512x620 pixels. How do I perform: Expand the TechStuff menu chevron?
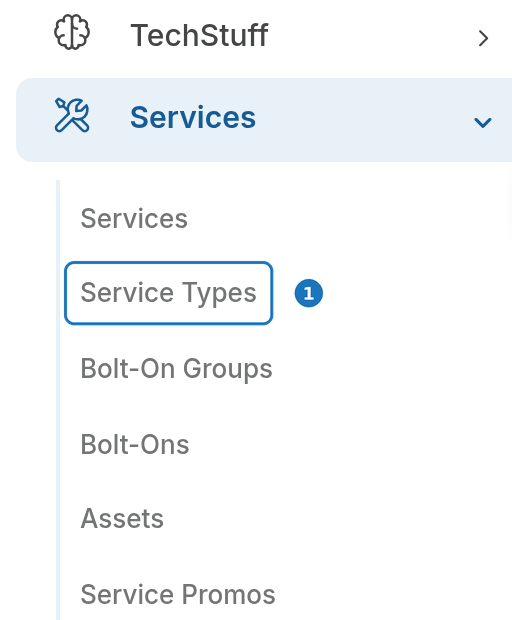(483, 38)
